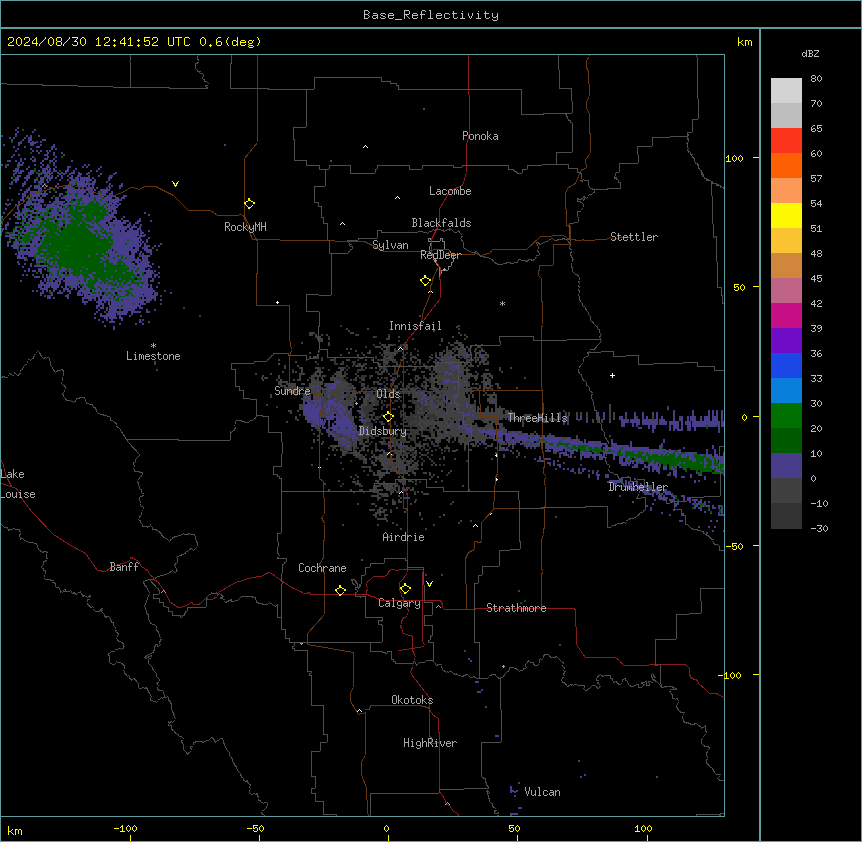Click the Lacombe city label
This screenshot has height=842, width=862.
coord(450,191)
